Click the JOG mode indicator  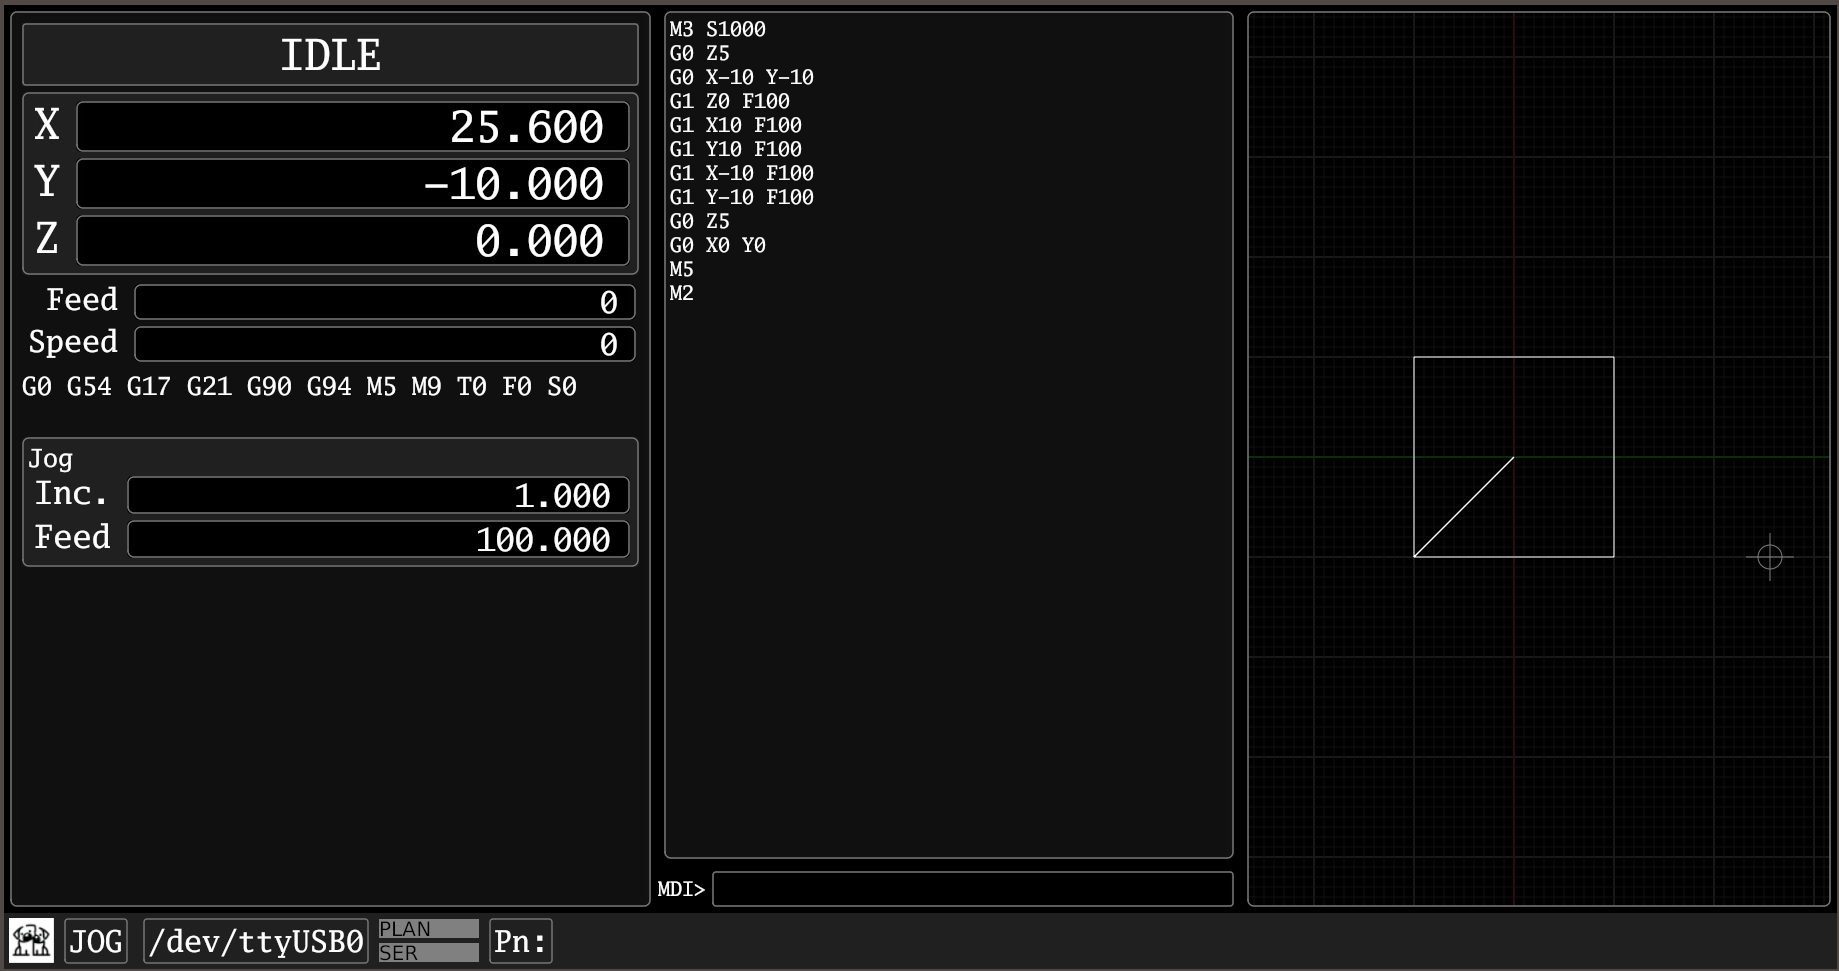click(x=96, y=941)
